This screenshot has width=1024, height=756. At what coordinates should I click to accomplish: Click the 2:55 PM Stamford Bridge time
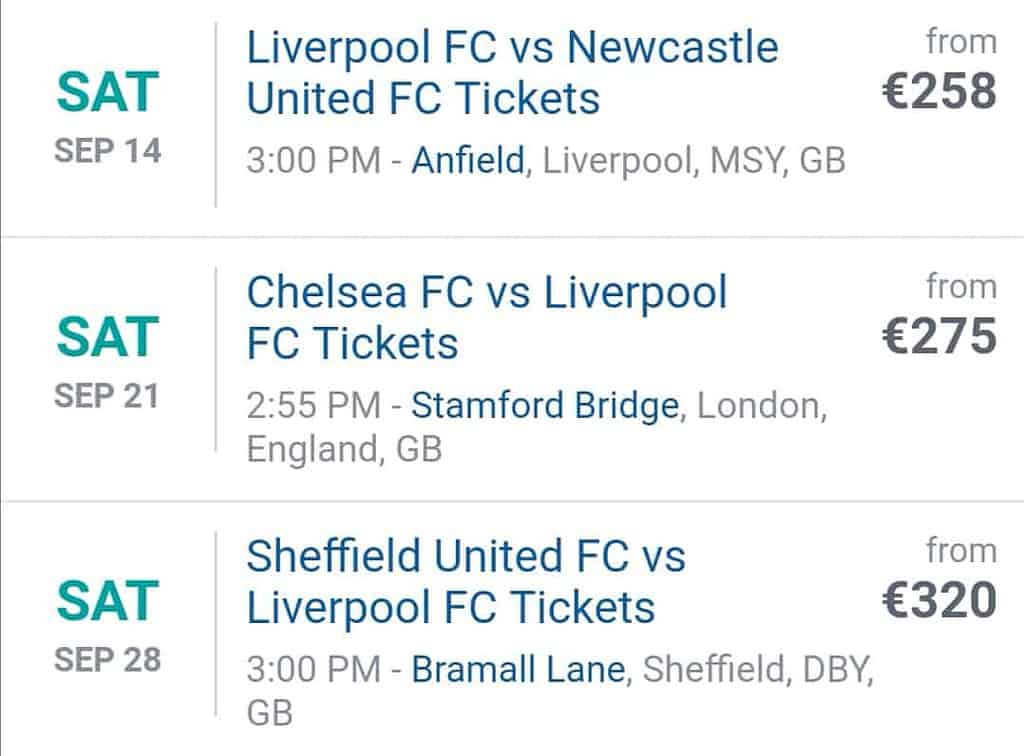coord(313,405)
